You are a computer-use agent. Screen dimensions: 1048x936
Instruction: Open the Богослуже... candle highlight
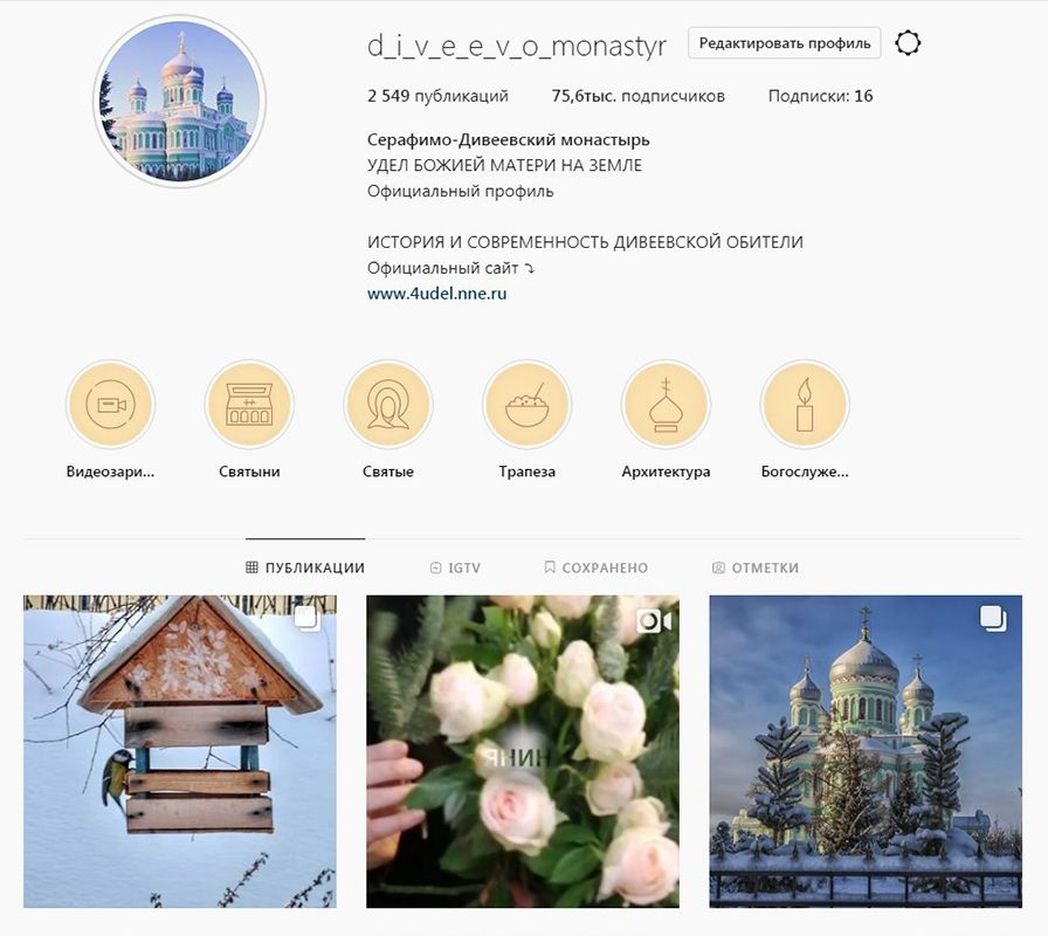[805, 404]
